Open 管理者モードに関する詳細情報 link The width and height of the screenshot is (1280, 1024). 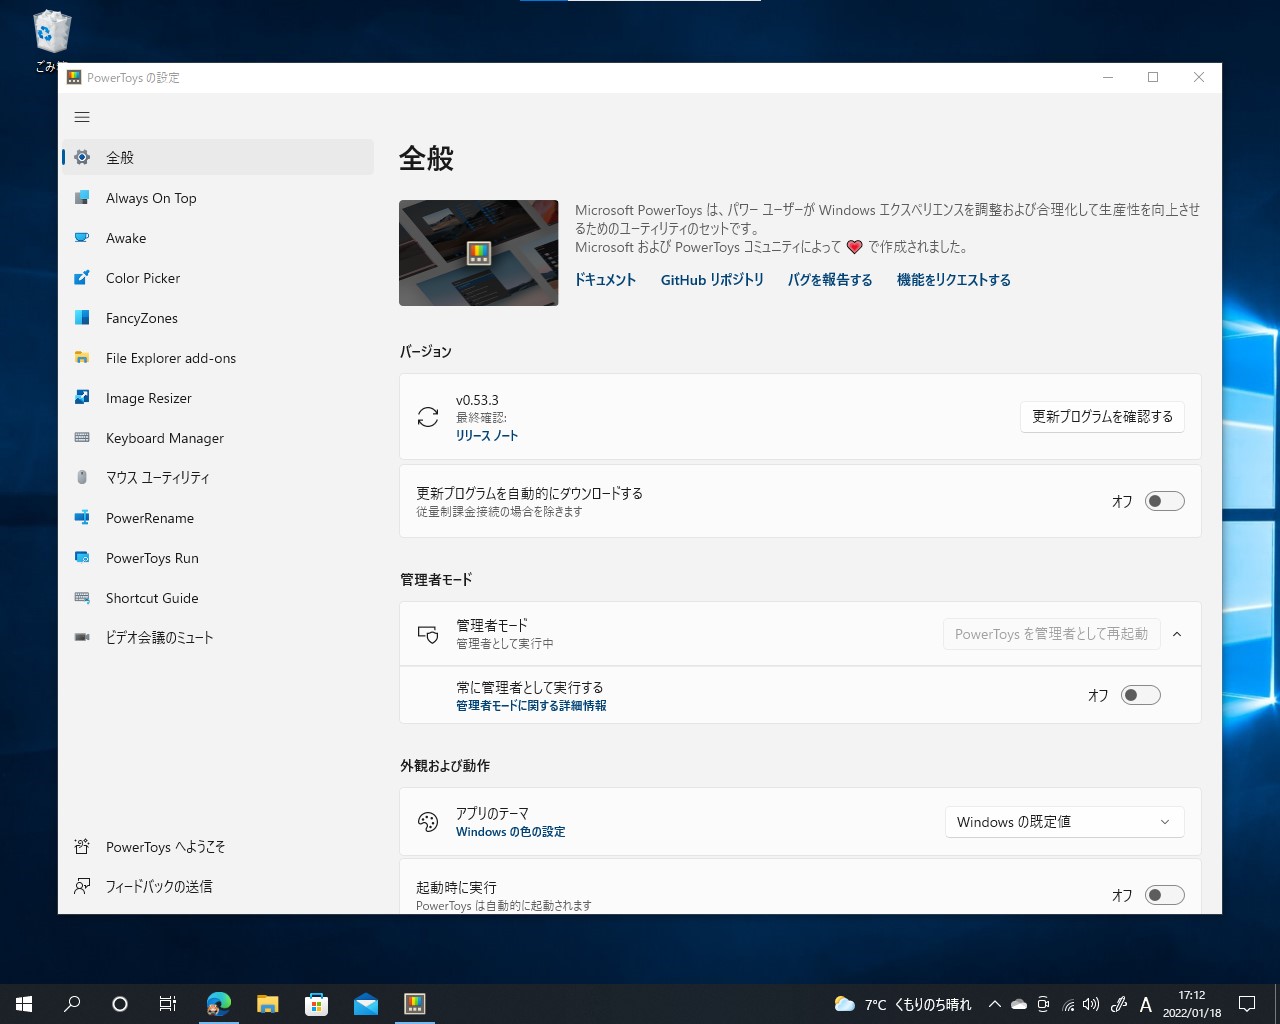[531, 706]
